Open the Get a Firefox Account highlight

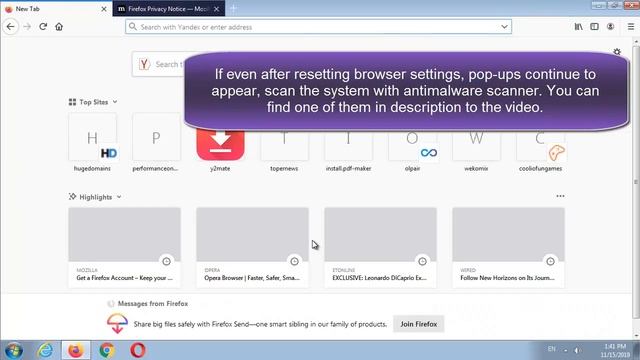(x=124, y=247)
